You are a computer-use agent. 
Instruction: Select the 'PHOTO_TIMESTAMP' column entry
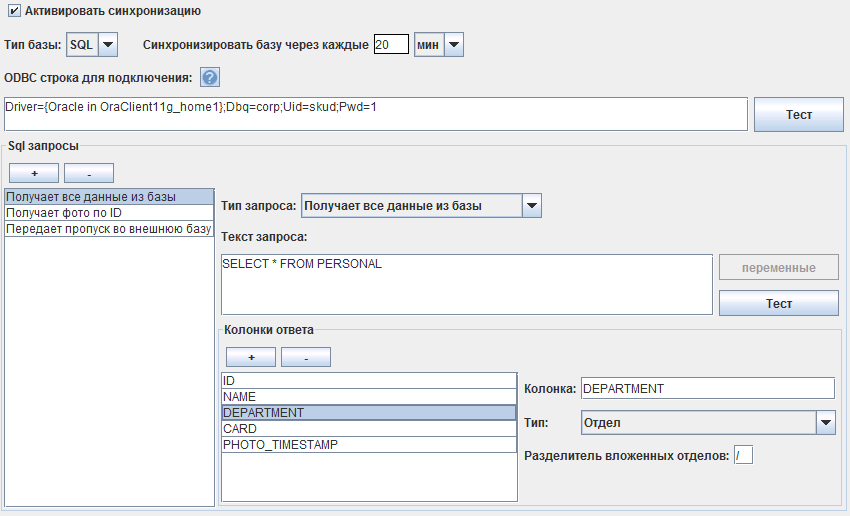(x=369, y=445)
